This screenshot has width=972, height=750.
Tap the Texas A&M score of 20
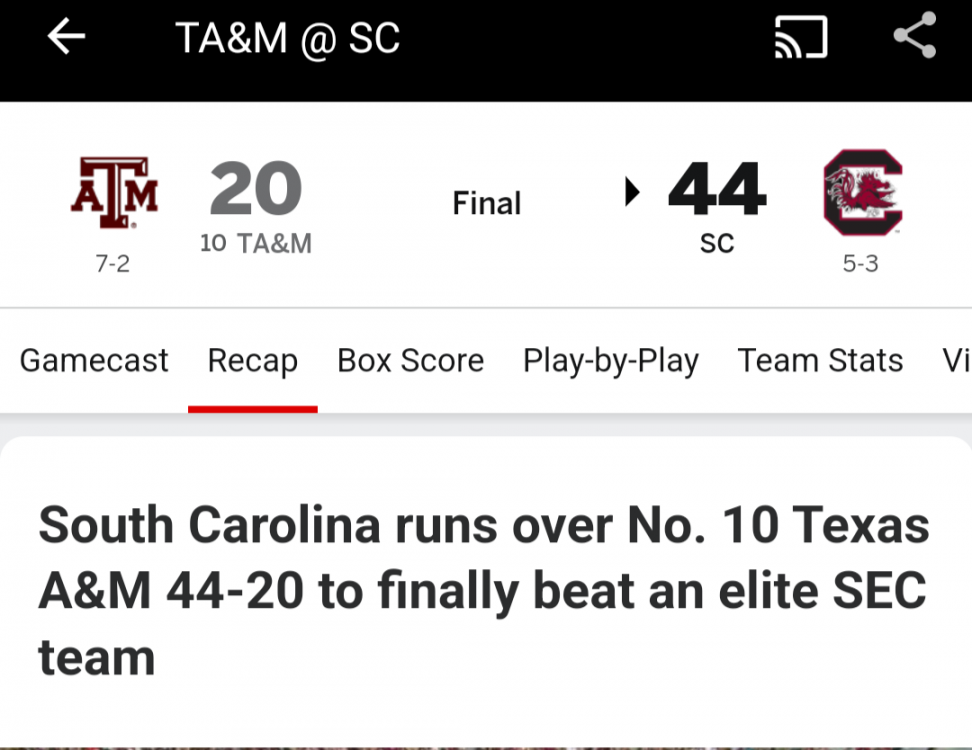point(256,190)
